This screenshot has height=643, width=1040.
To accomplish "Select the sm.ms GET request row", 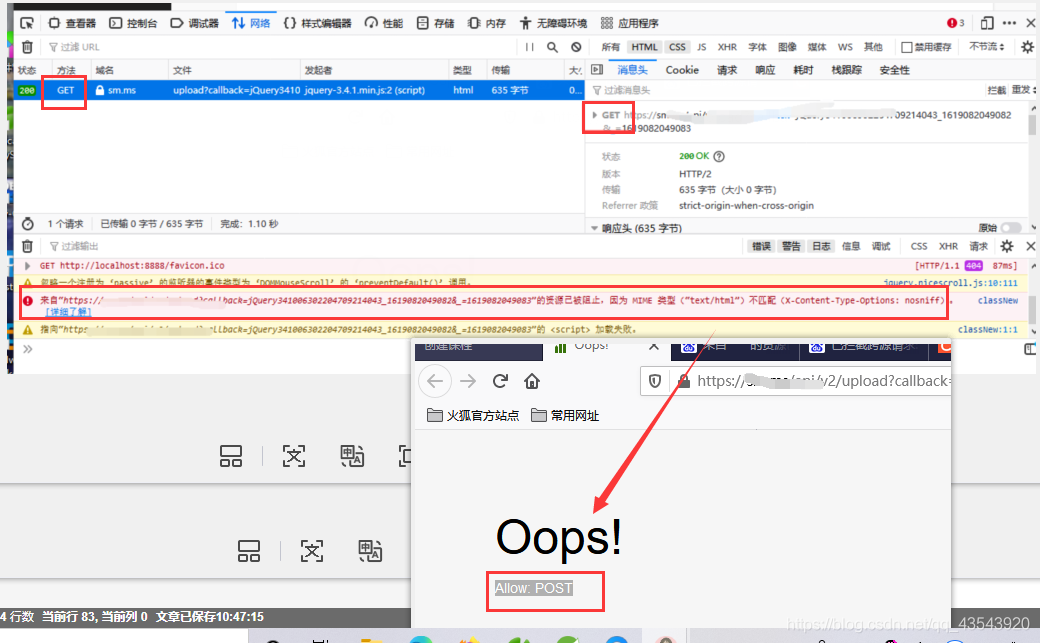I will (298, 90).
